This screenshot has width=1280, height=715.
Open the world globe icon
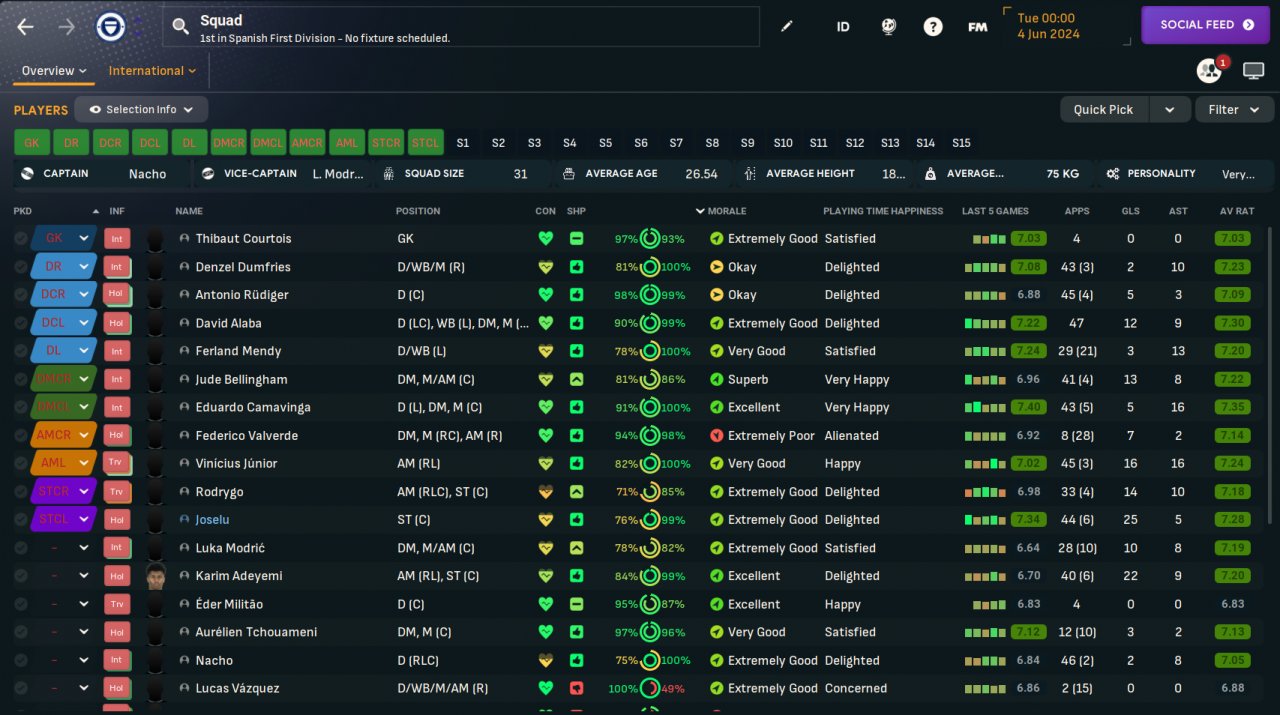(x=888, y=27)
